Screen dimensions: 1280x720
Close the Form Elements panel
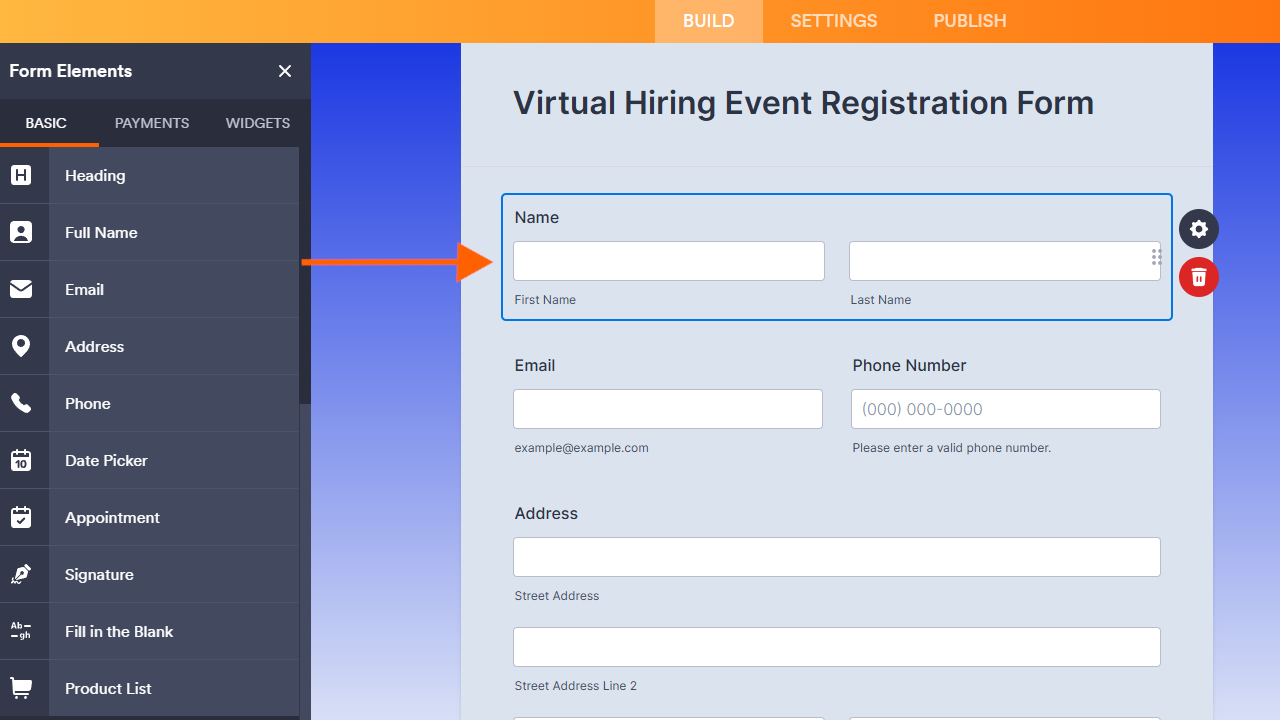[285, 71]
